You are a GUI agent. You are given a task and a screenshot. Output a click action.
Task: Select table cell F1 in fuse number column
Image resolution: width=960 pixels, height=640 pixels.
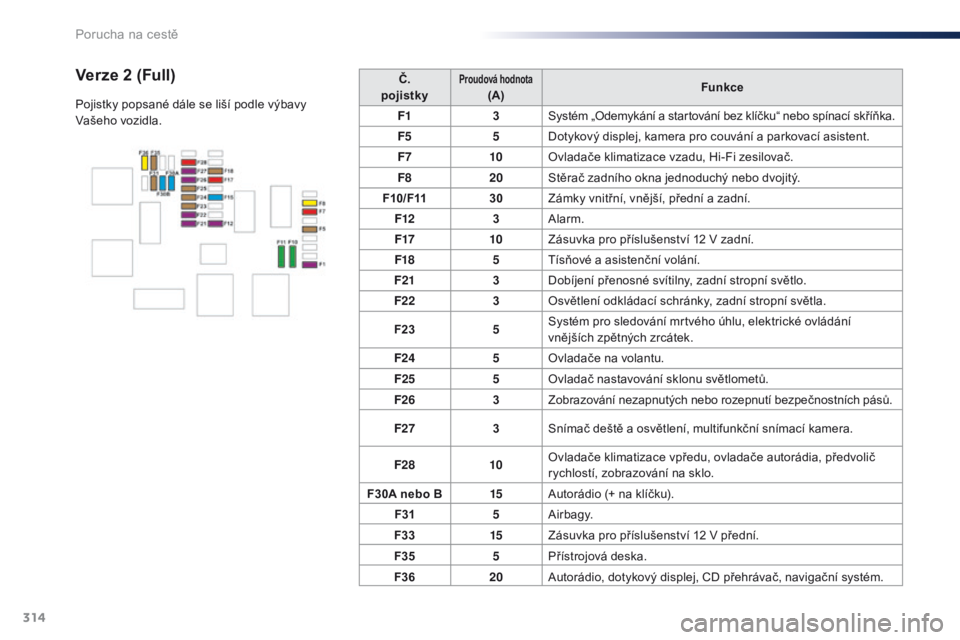(x=405, y=116)
